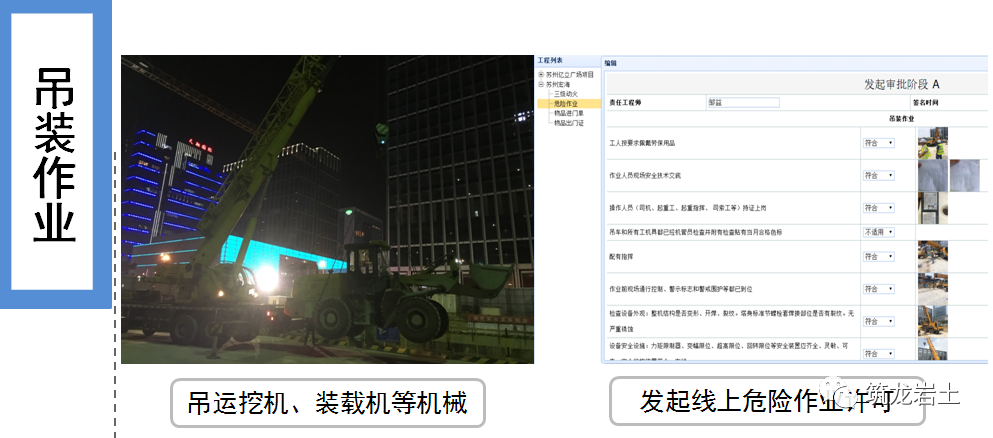Collapse the 苏州宏海 tree node
The height and width of the screenshot is (438, 993).
(541, 84)
